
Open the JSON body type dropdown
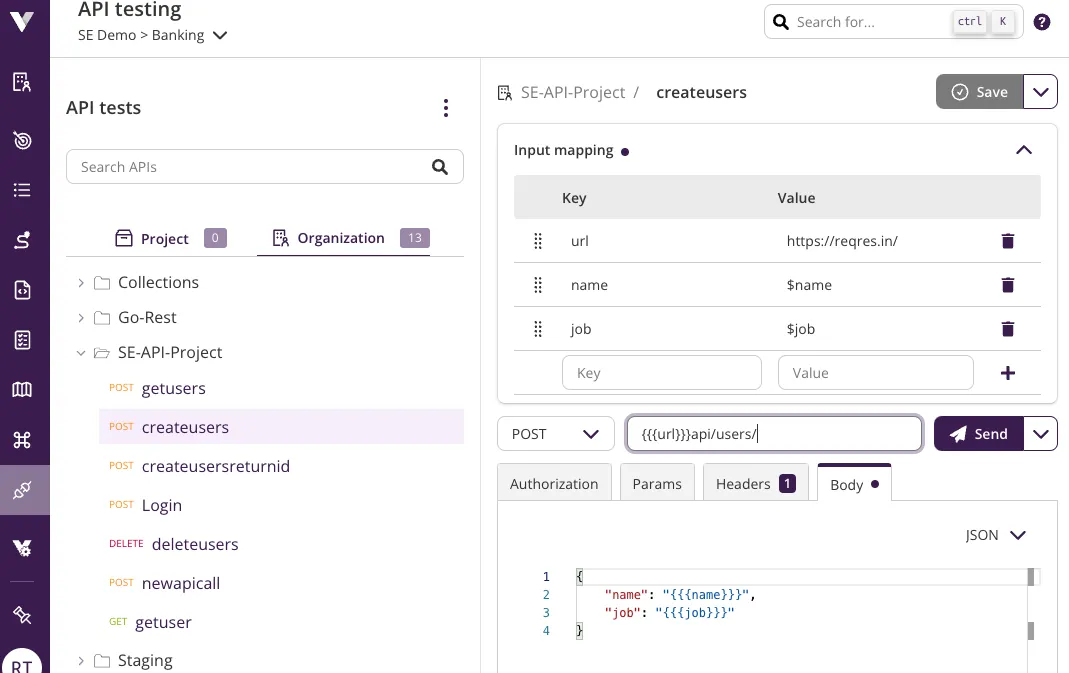(996, 535)
